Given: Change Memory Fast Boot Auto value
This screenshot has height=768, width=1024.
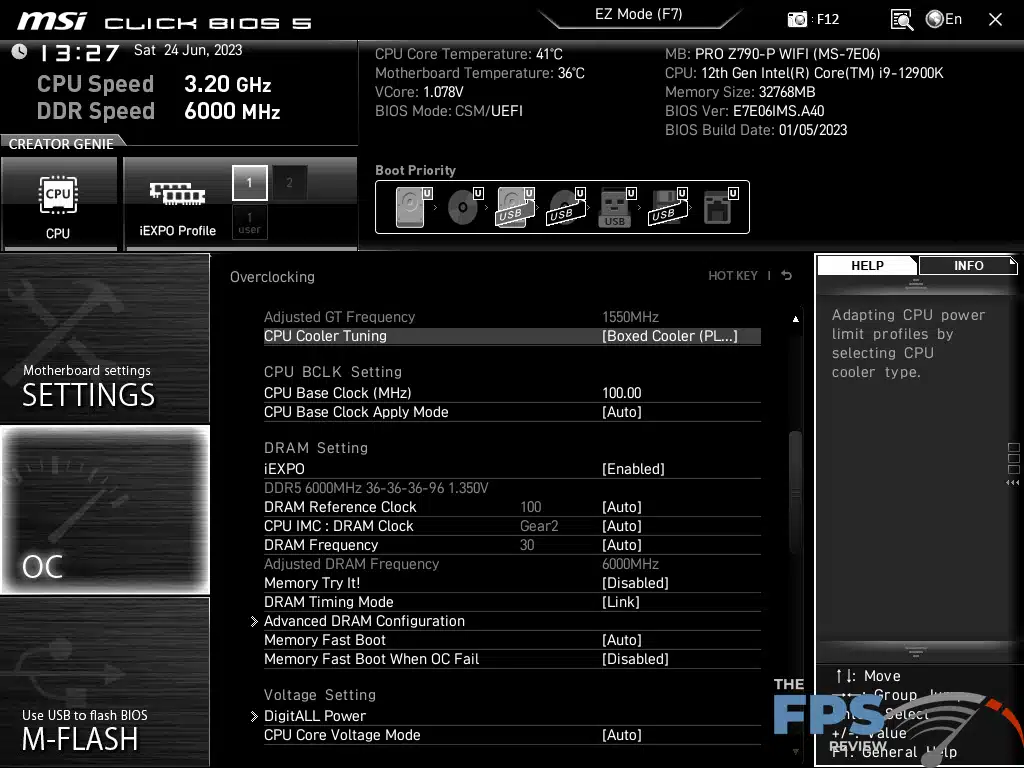Looking at the screenshot, I should coord(622,640).
